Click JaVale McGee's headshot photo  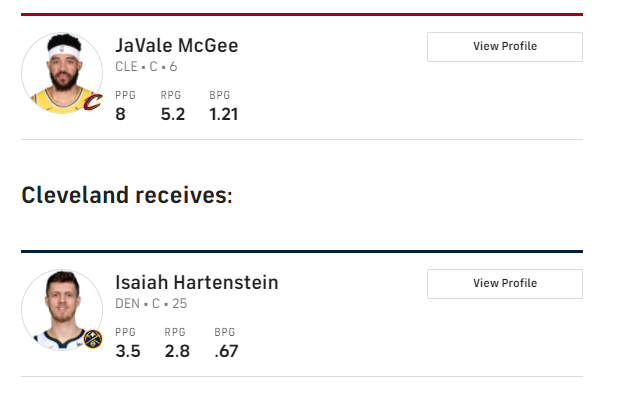[62, 73]
